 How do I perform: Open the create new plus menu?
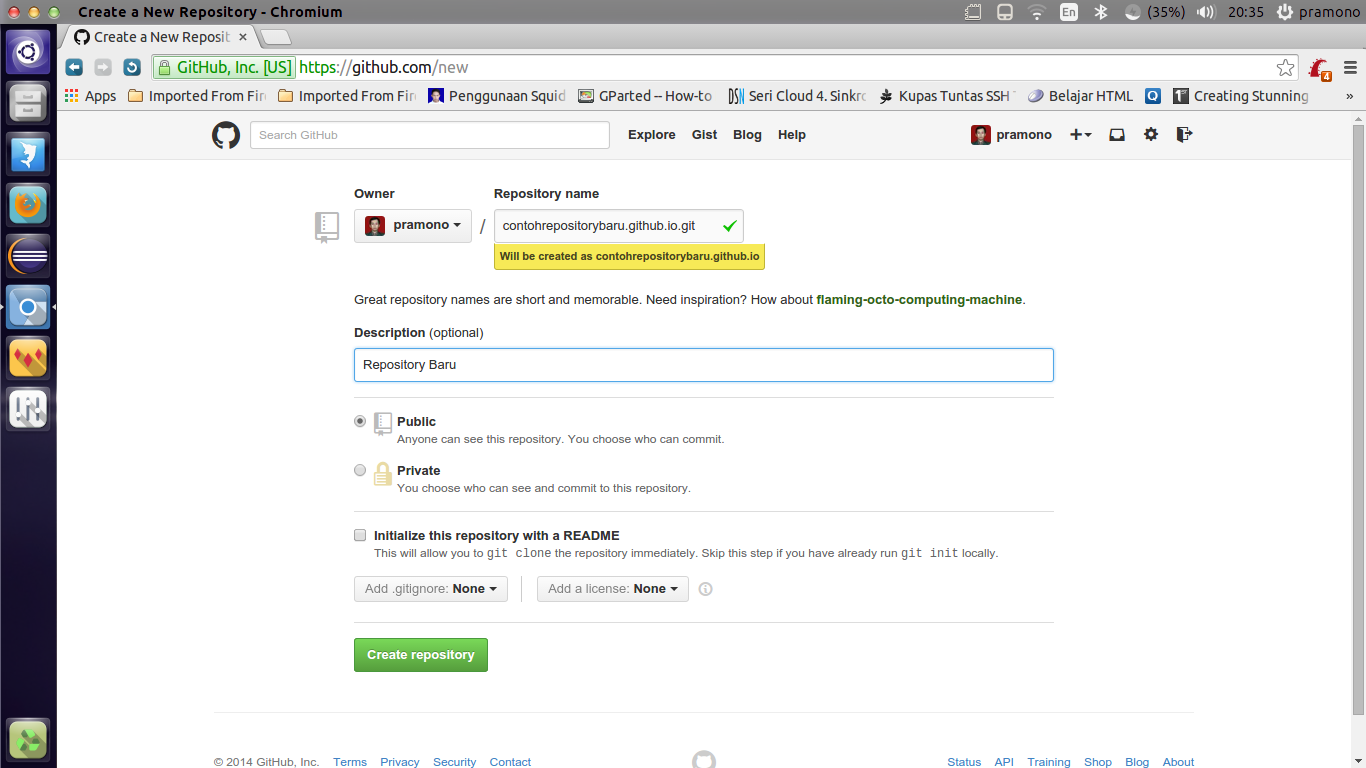click(x=1081, y=135)
